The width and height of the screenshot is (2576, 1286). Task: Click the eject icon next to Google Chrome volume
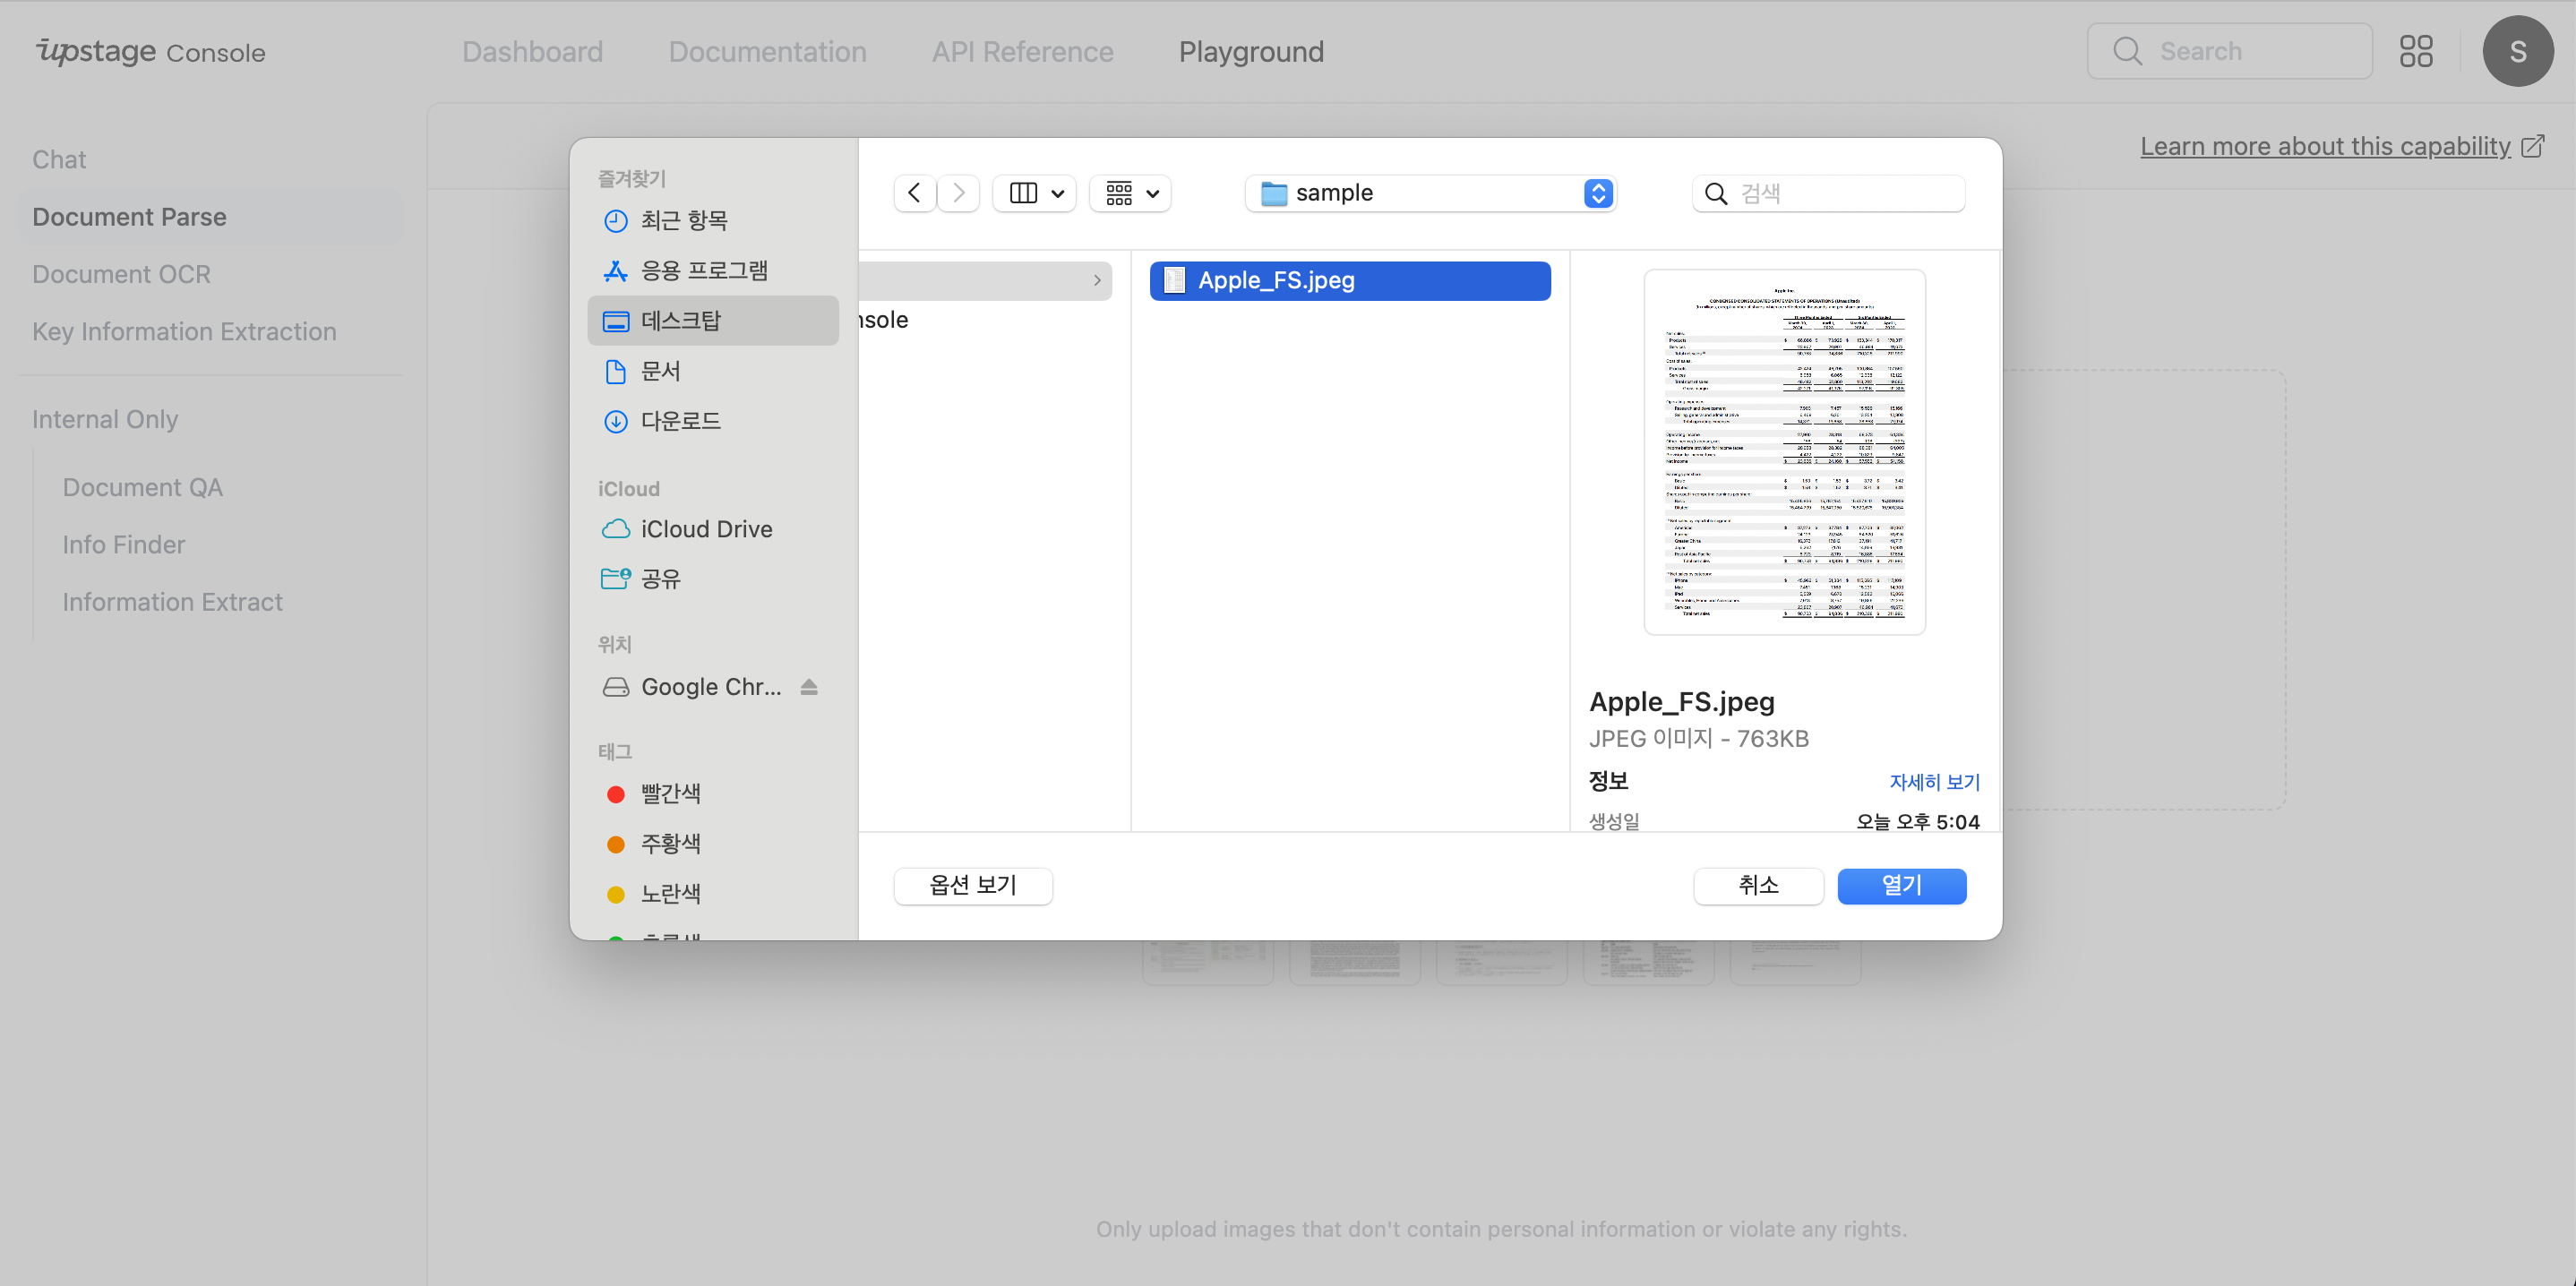tap(809, 687)
